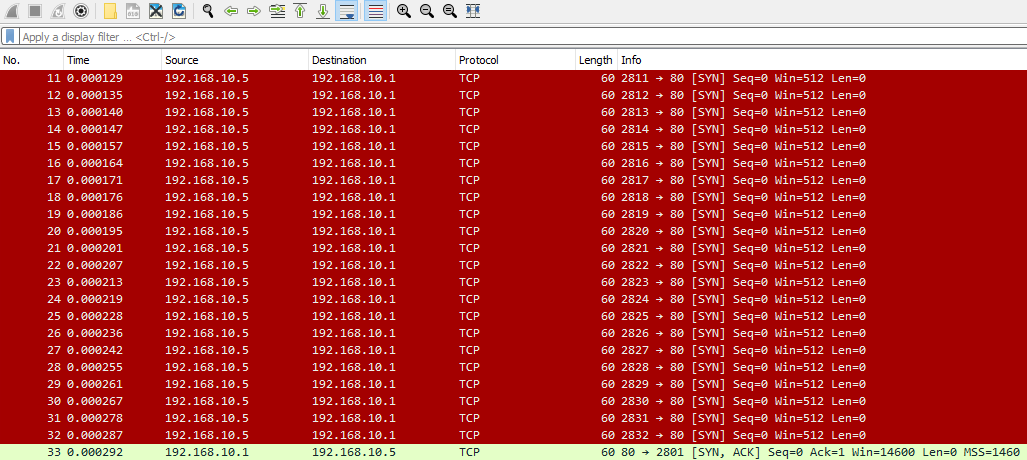Image resolution: width=1027 pixels, height=460 pixels.
Task: Sort by the Destination column header
Action: pyautogui.click(x=382, y=60)
